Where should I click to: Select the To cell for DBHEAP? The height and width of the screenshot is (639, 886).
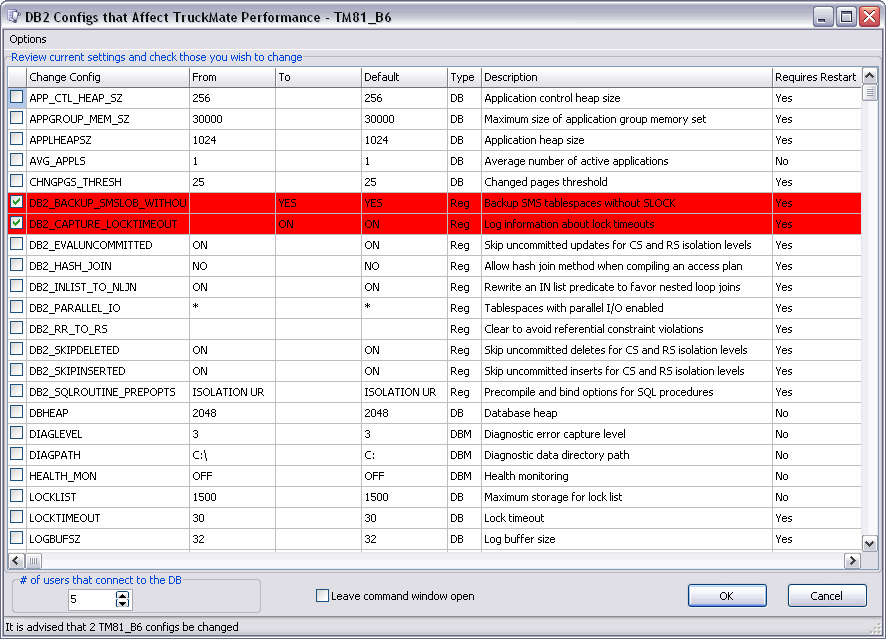coord(318,413)
